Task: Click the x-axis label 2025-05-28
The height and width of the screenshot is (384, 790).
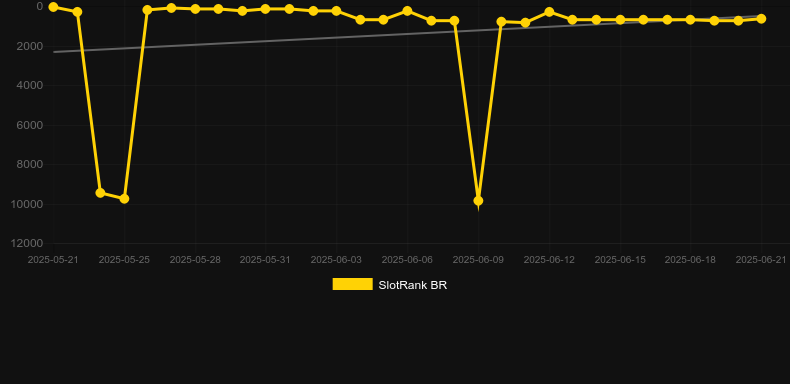Action: pyautogui.click(x=195, y=260)
